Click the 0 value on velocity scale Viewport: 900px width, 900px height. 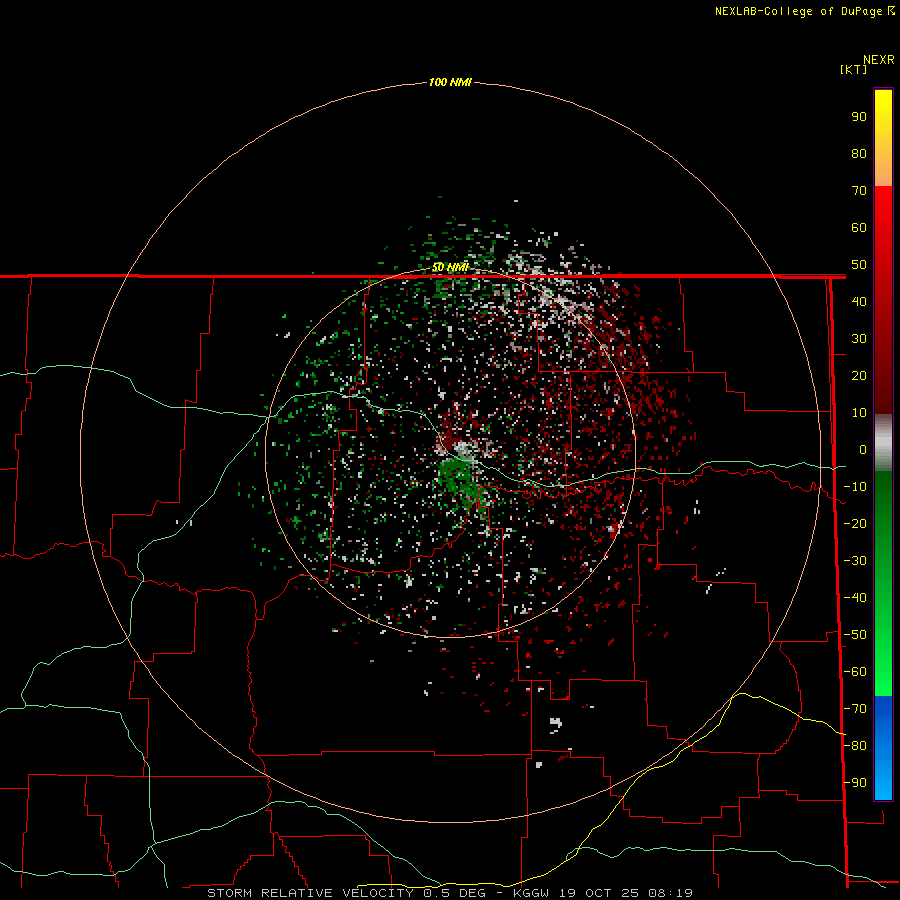tap(863, 450)
